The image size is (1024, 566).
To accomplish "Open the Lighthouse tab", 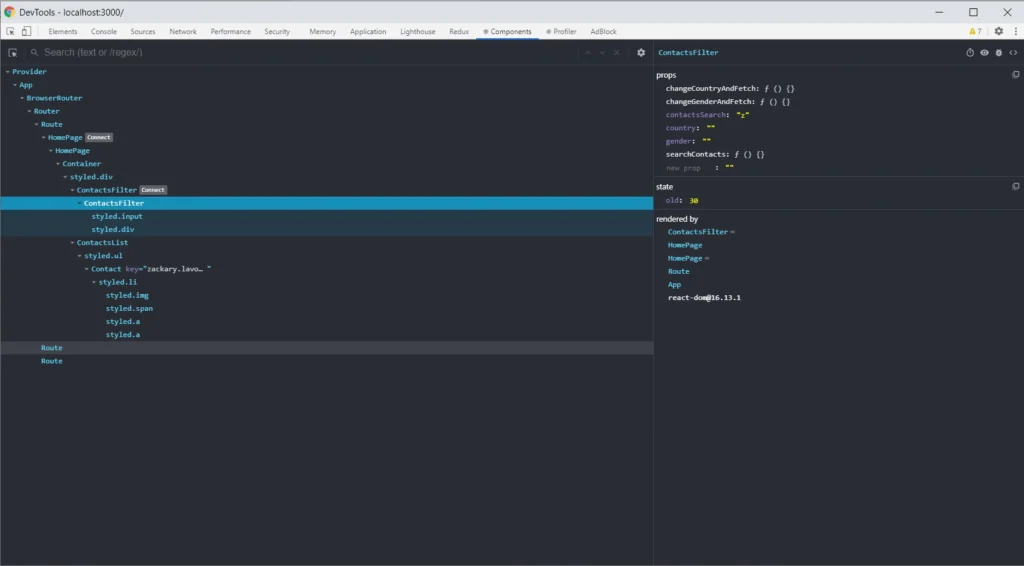I will [x=417, y=31].
